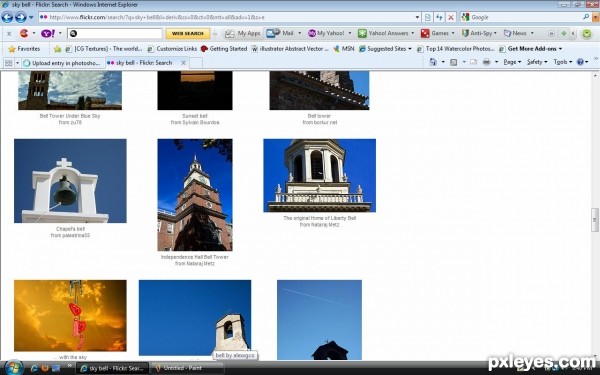Click the search magnifier icon
The image size is (600, 375).
(586, 17)
